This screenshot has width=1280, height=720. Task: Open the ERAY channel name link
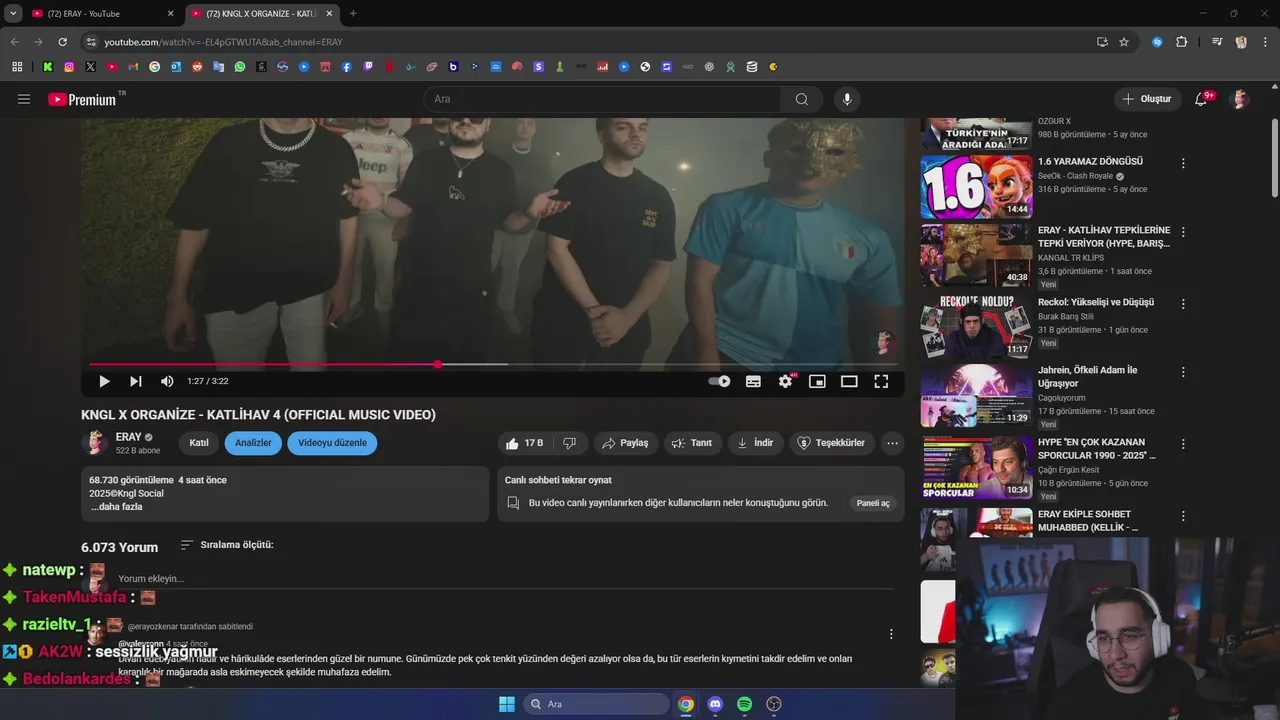coord(128,437)
